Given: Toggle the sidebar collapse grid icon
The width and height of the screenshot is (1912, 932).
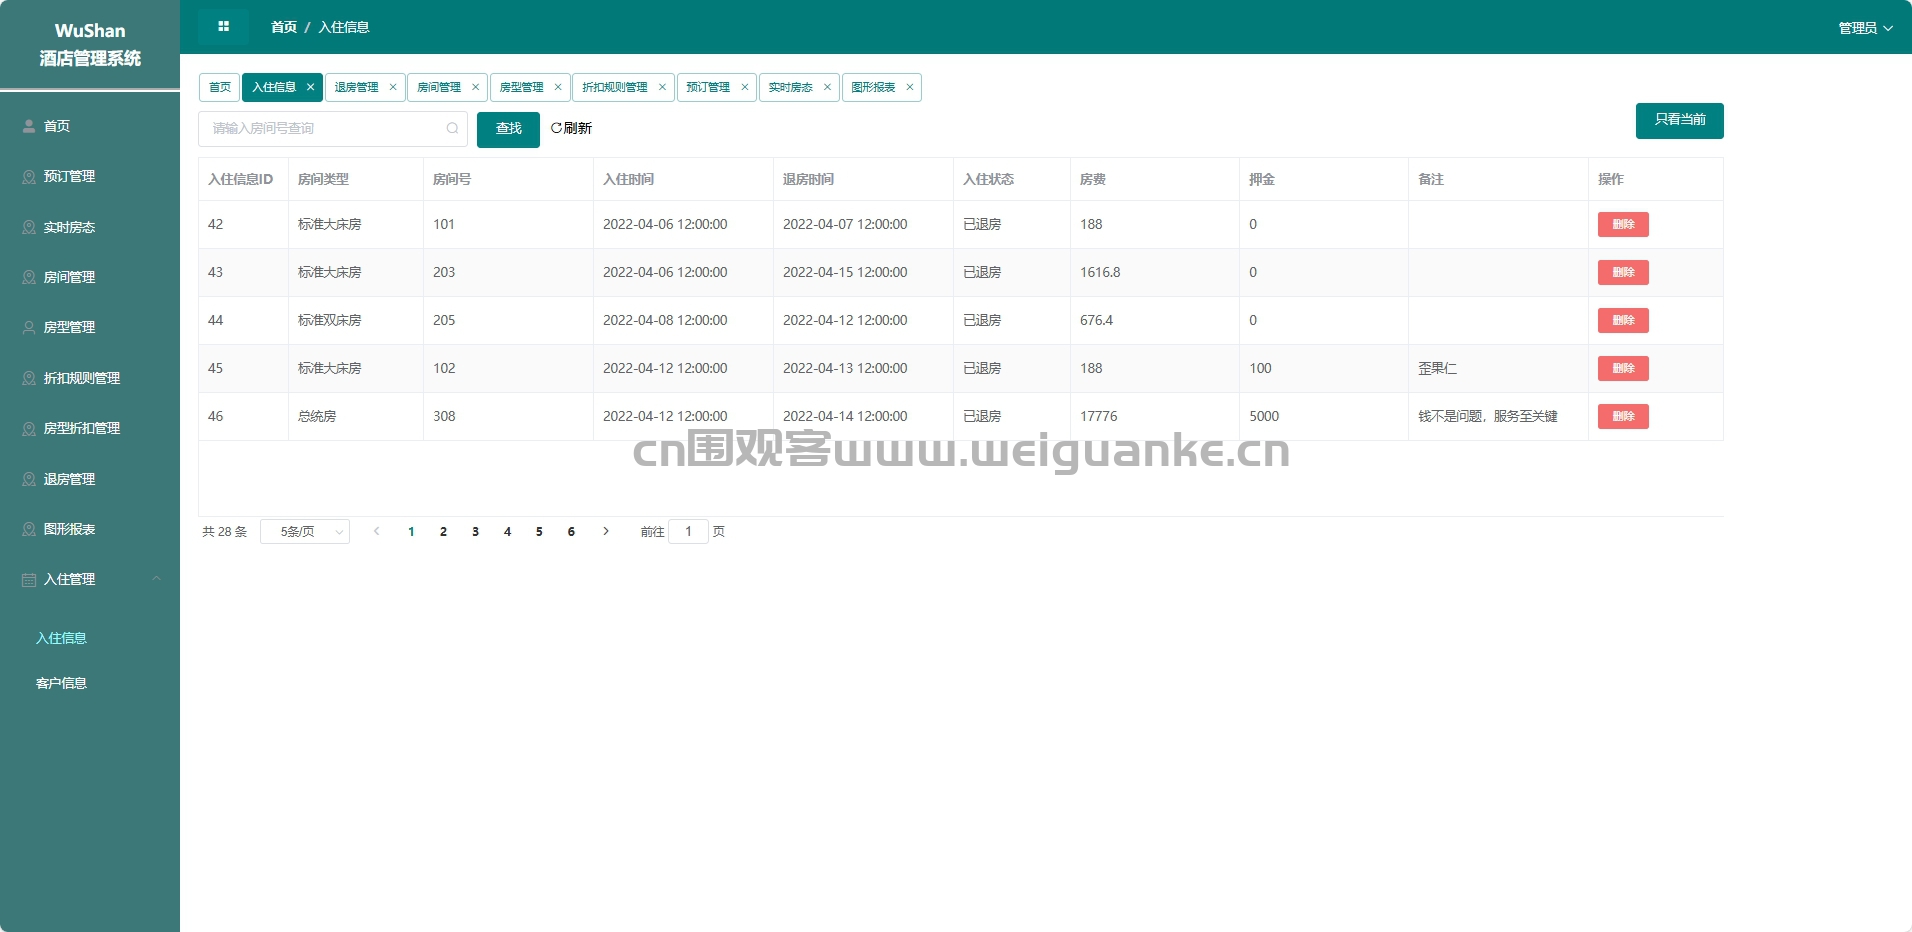Looking at the screenshot, I should [x=223, y=27].
